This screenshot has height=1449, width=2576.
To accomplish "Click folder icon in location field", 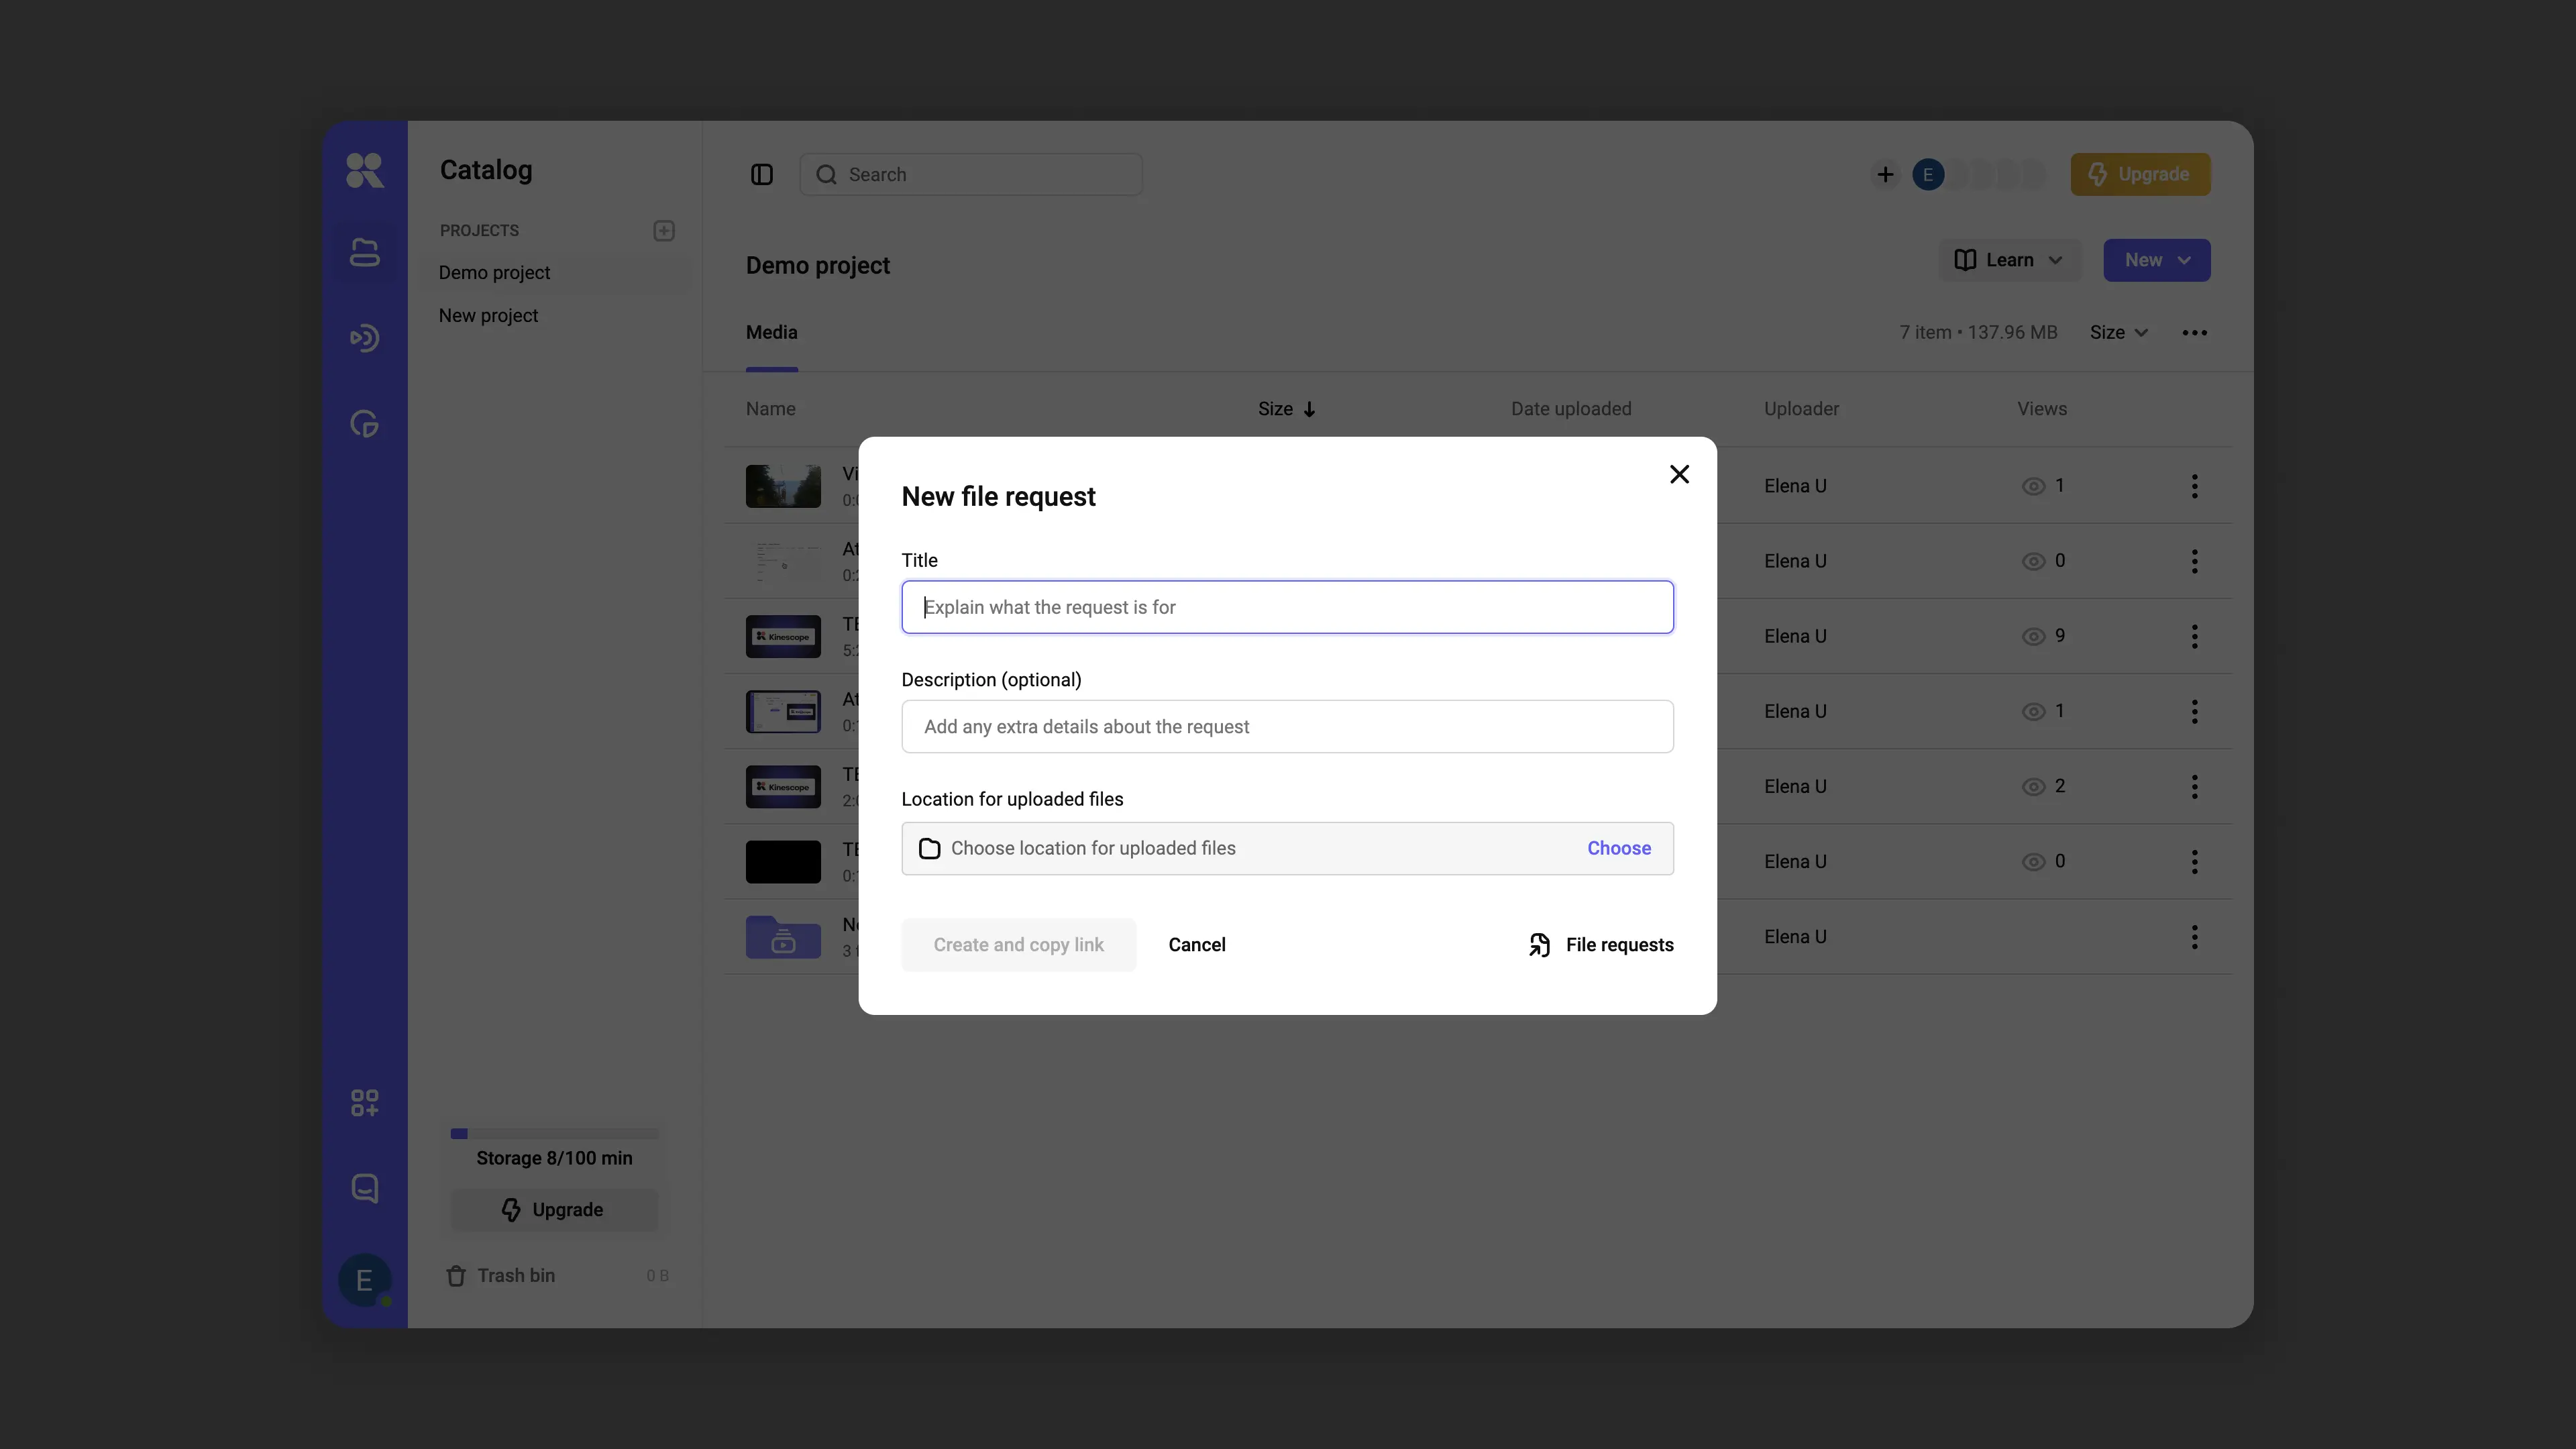I will click(x=929, y=848).
